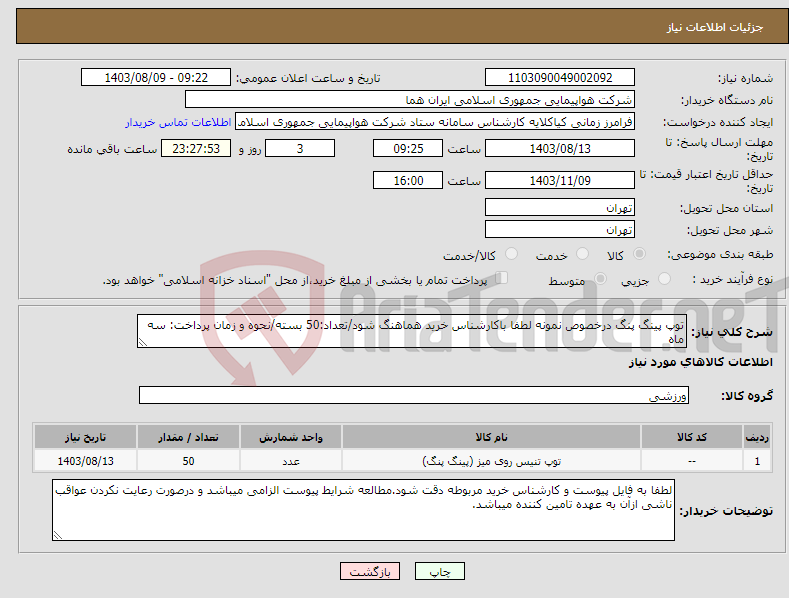The width and height of the screenshot is (789, 598).
Task: Click the delivery province تهران field
Action: coord(560,207)
